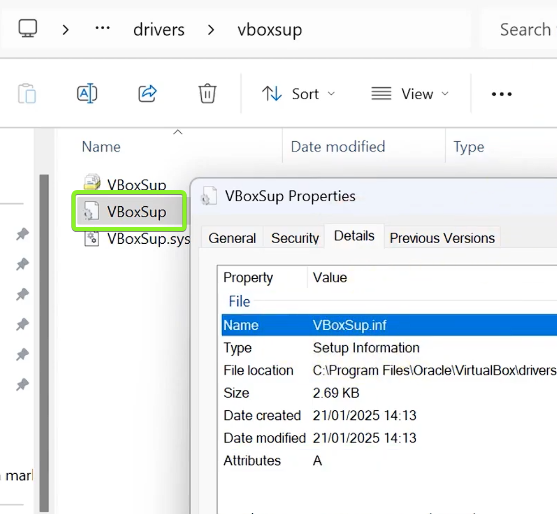Select the highlighted VBoxSup setup information file
The height and width of the screenshot is (514, 557).
pyautogui.click(x=129, y=212)
